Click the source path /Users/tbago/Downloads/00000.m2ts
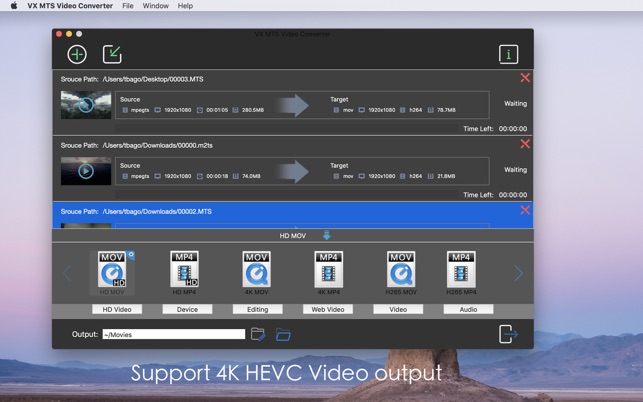 (x=157, y=145)
